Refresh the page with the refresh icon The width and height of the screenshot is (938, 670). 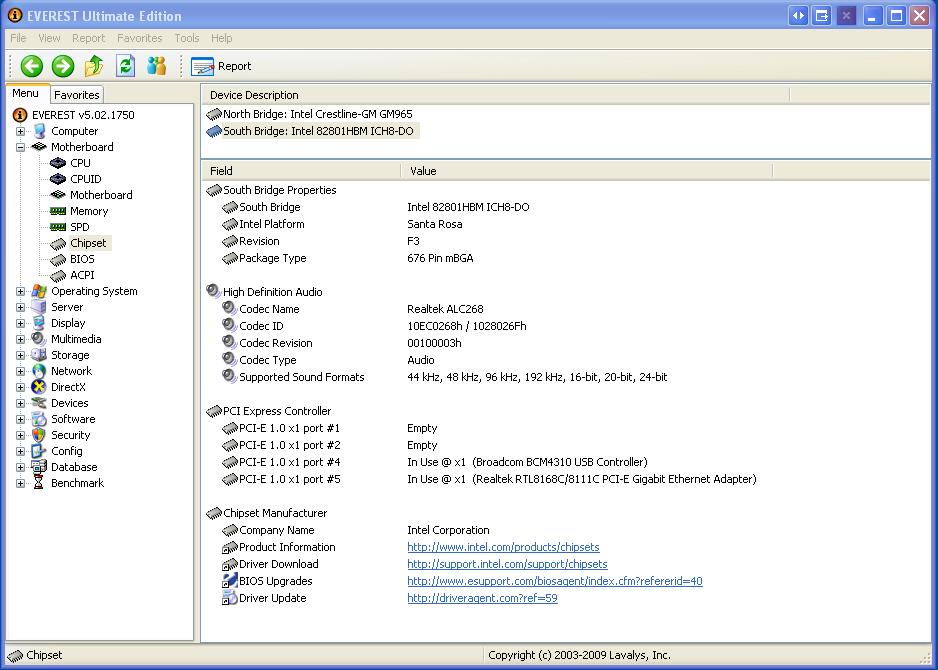[125, 66]
